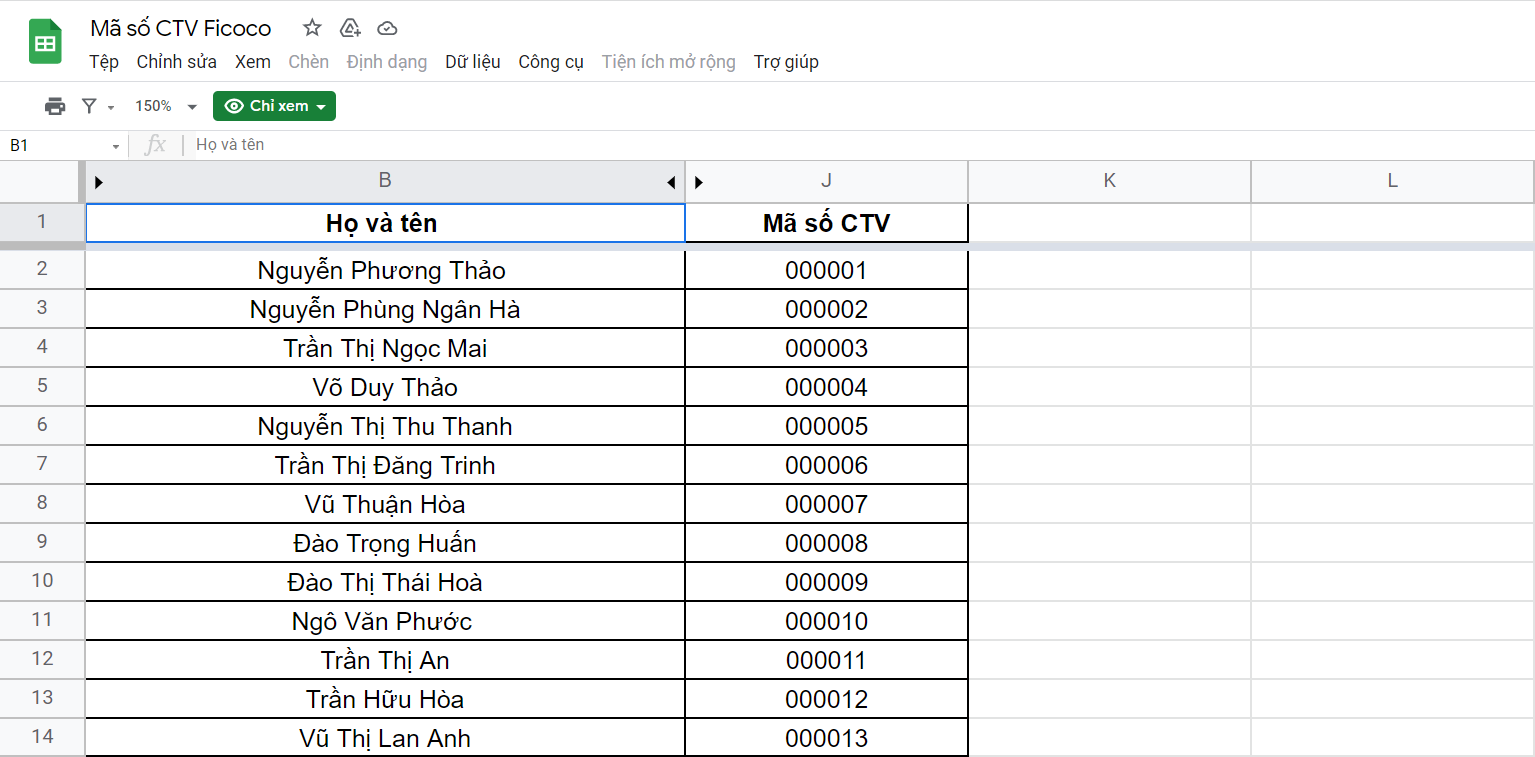Click the fx formula icon
Image resolution: width=1535 pixels, height=757 pixels.
click(155, 145)
